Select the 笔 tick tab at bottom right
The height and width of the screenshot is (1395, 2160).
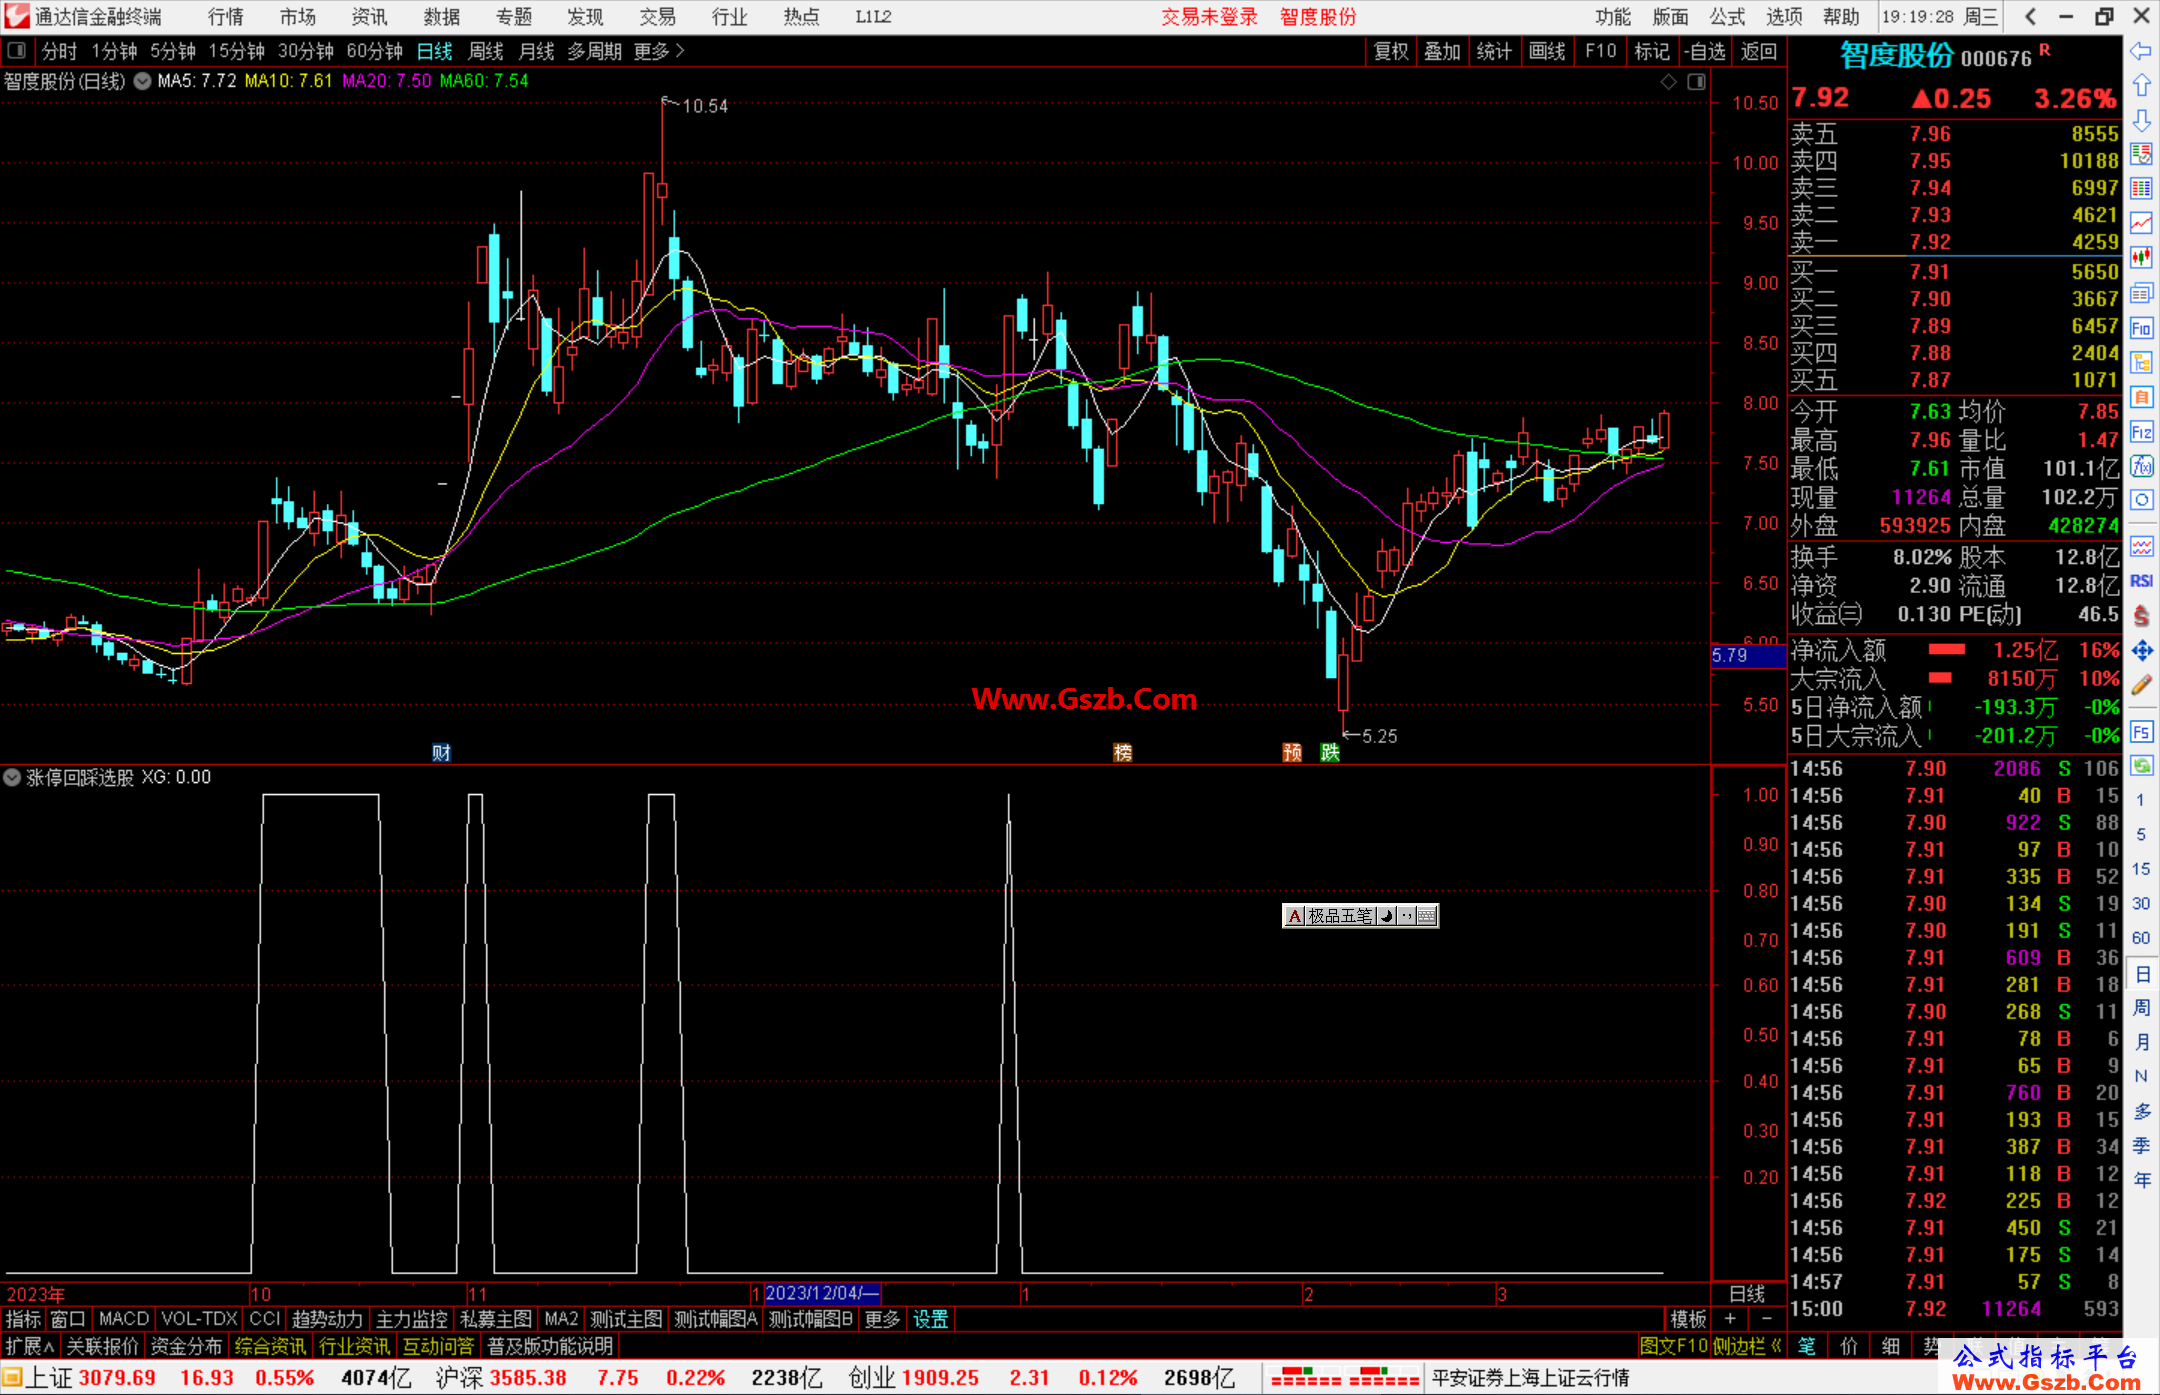pos(1807,1346)
